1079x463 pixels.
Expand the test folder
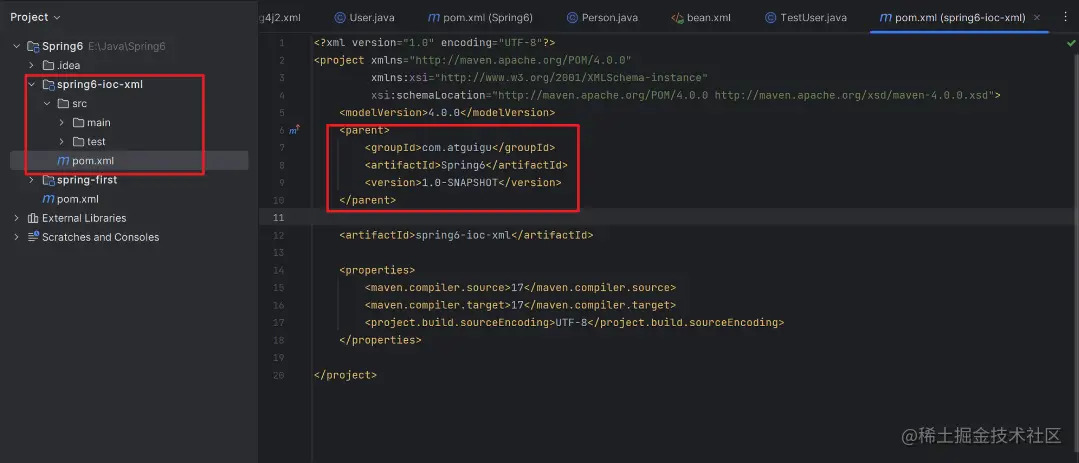[x=61, y=142]
